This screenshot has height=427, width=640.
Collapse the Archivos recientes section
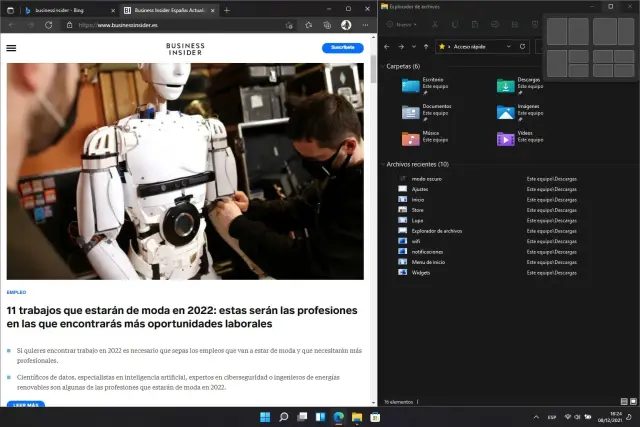(x=381, y=164)
